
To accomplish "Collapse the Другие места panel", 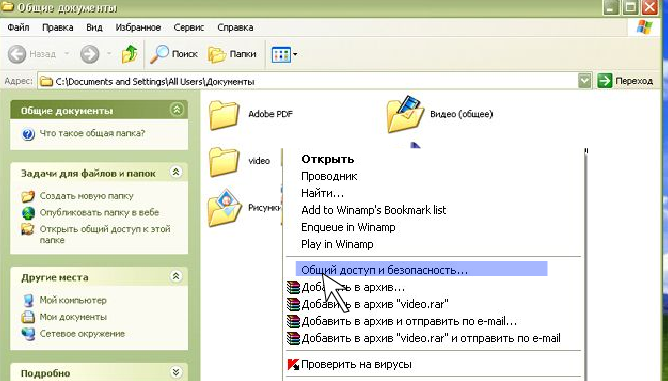I will (176, 277).
